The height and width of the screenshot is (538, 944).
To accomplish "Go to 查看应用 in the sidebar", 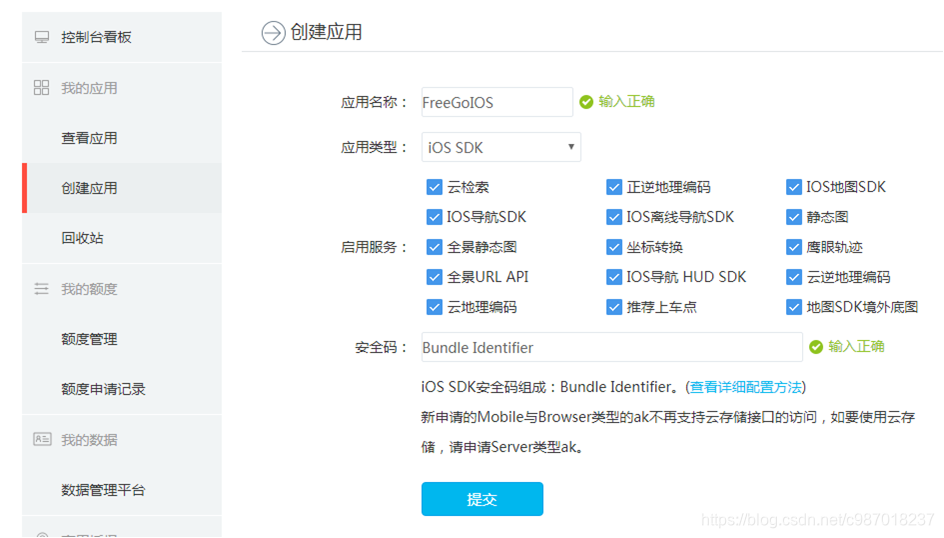I will coord(122,138).
